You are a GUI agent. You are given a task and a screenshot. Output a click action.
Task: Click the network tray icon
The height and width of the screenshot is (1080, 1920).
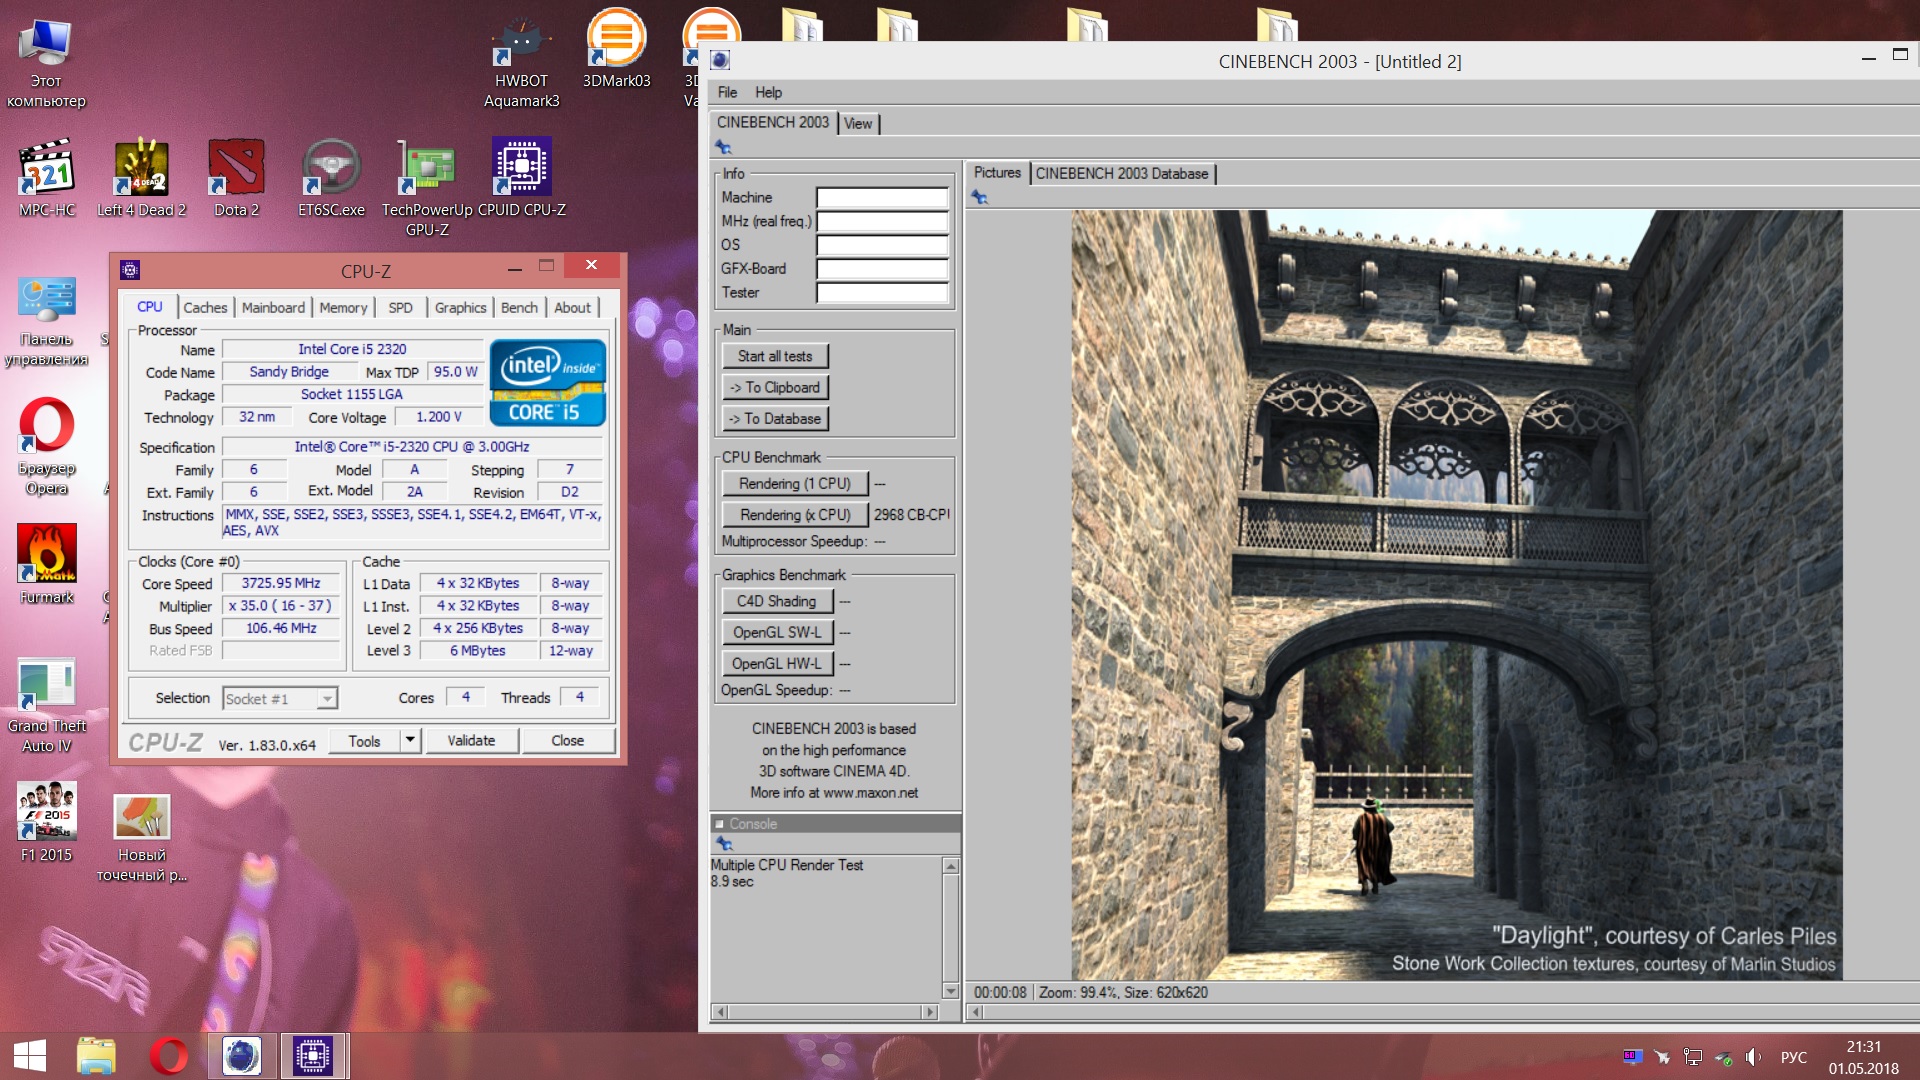[x=1692, y=1057]
